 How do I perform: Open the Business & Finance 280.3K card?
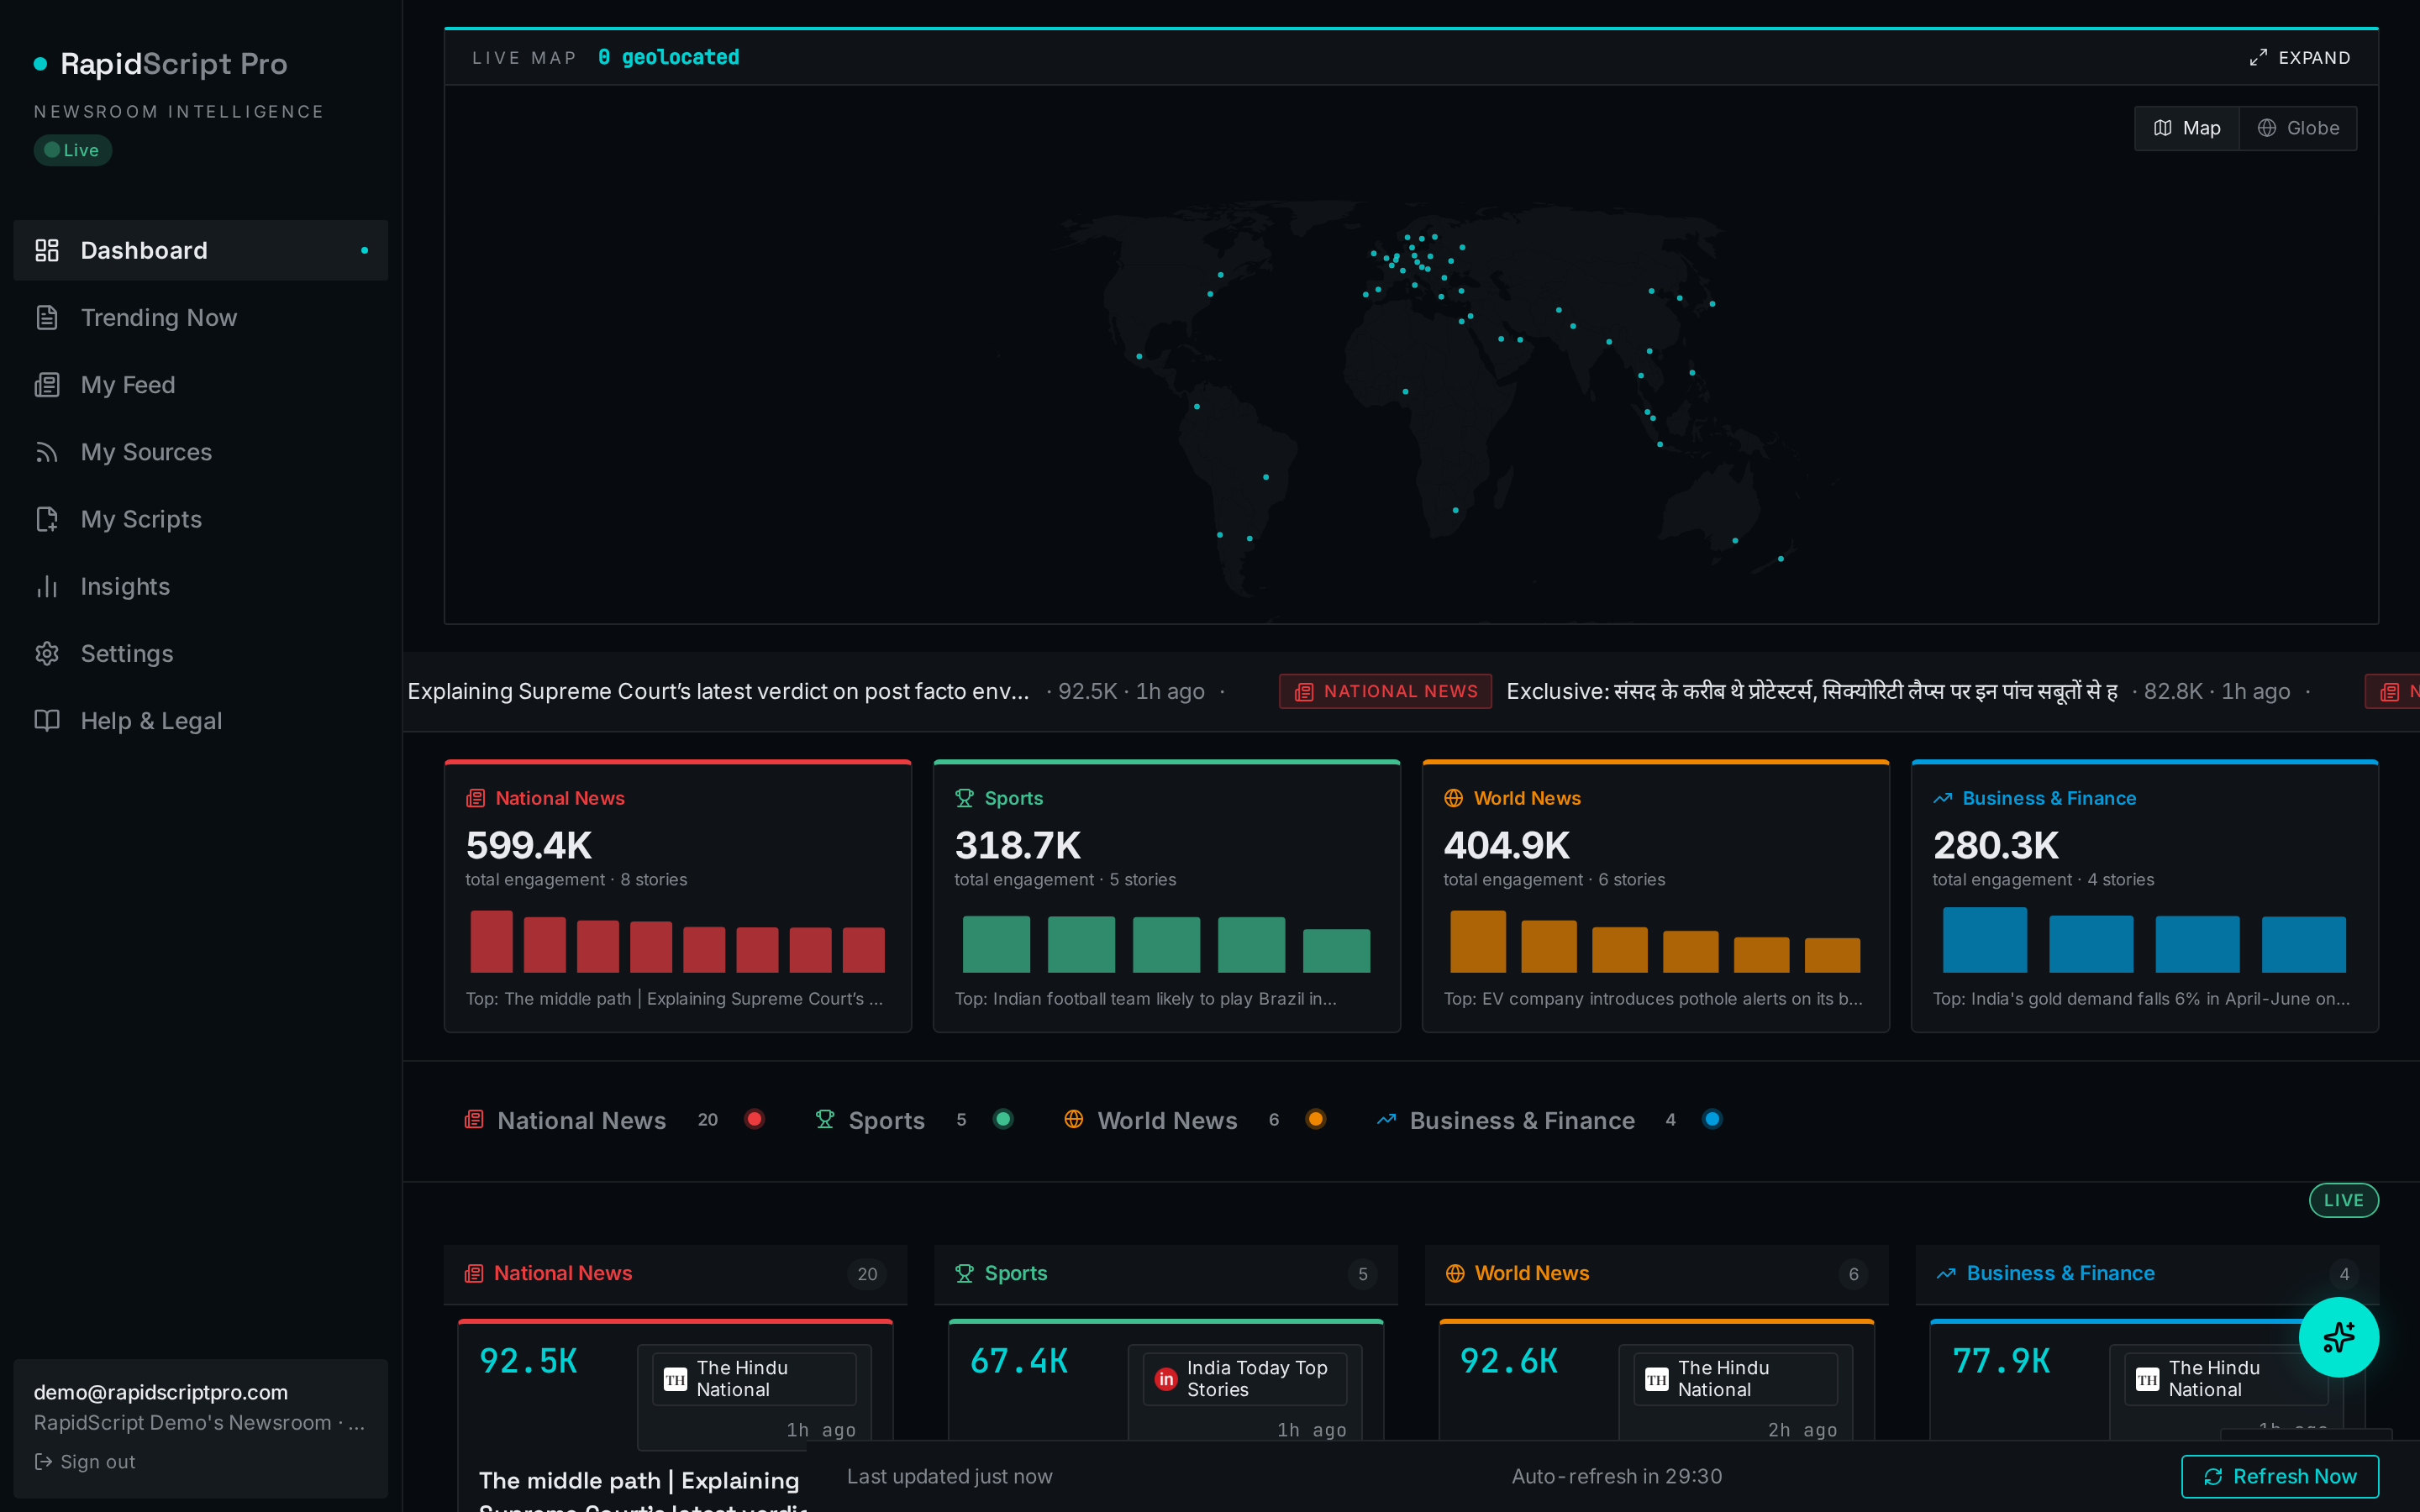pyautogui.click(x=2145, y=896)
